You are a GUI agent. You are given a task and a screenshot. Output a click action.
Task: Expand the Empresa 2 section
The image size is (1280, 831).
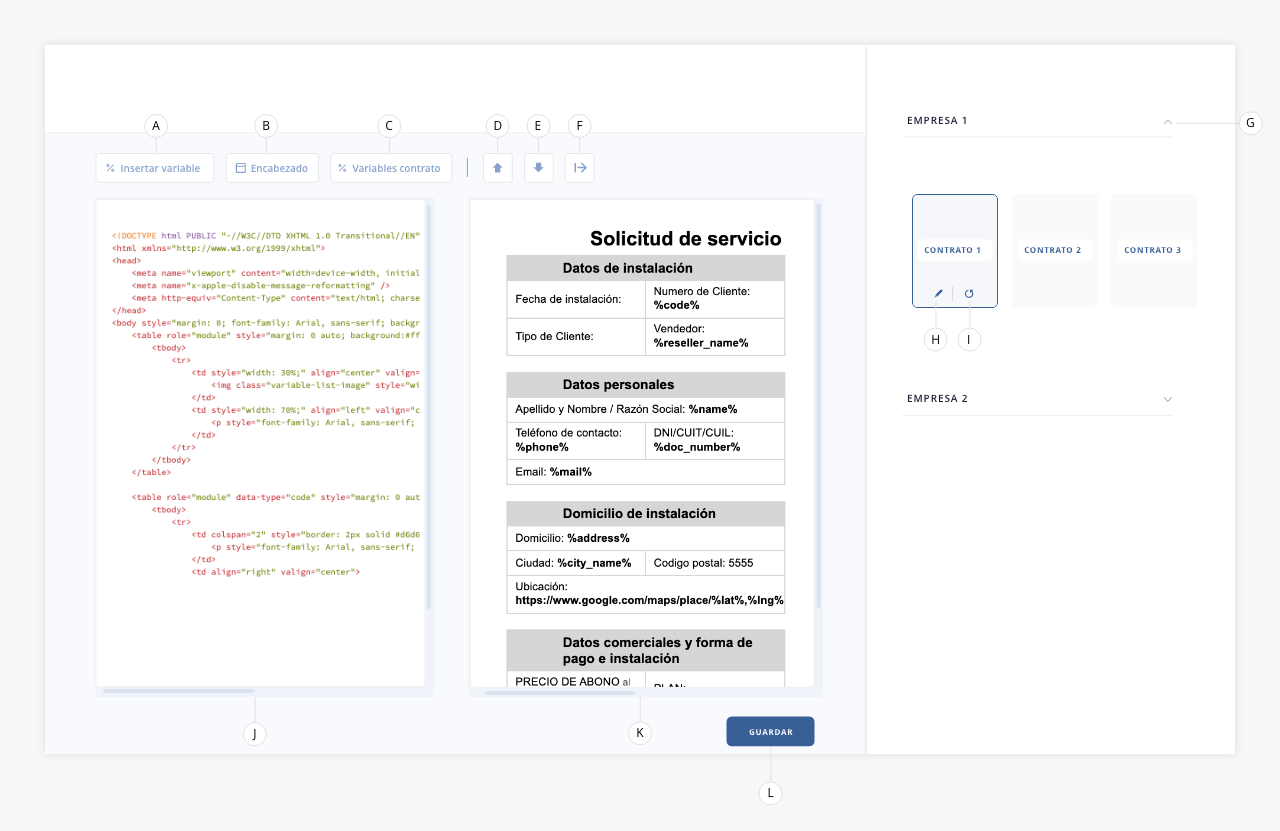pos(1167,398)
